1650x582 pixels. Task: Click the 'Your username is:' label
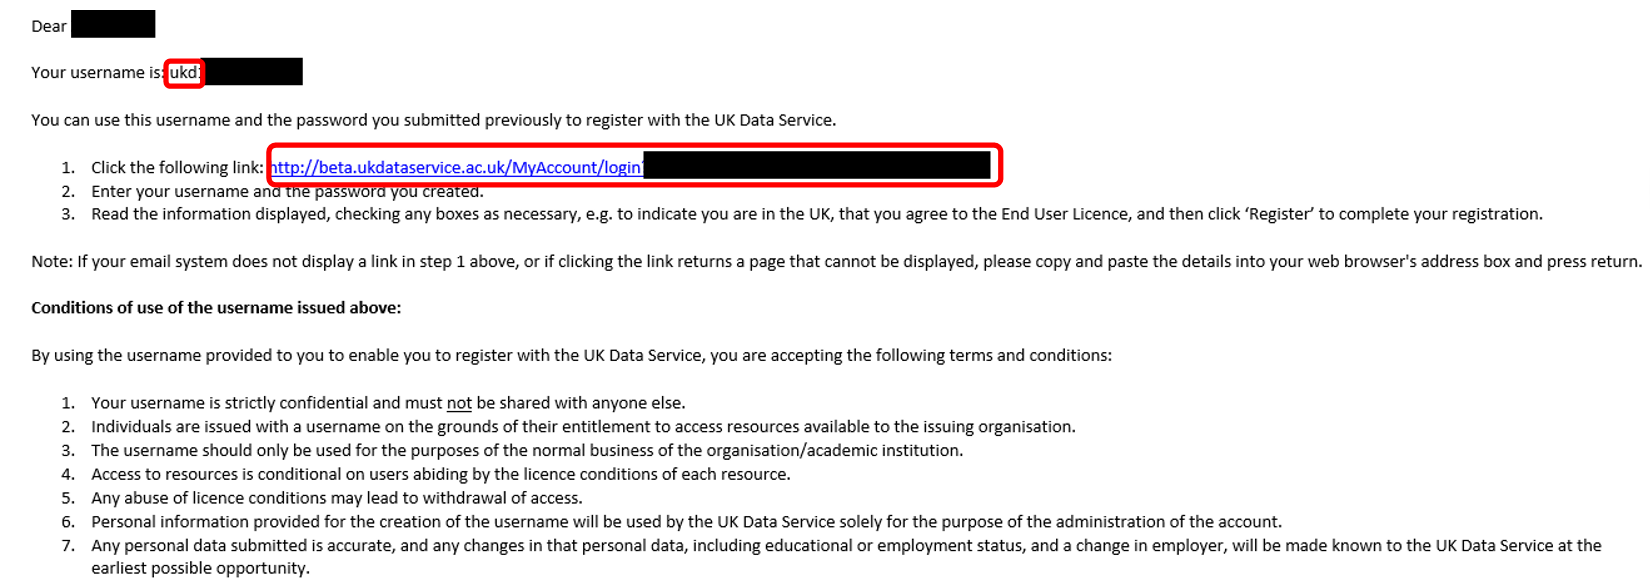click(98, 73)
